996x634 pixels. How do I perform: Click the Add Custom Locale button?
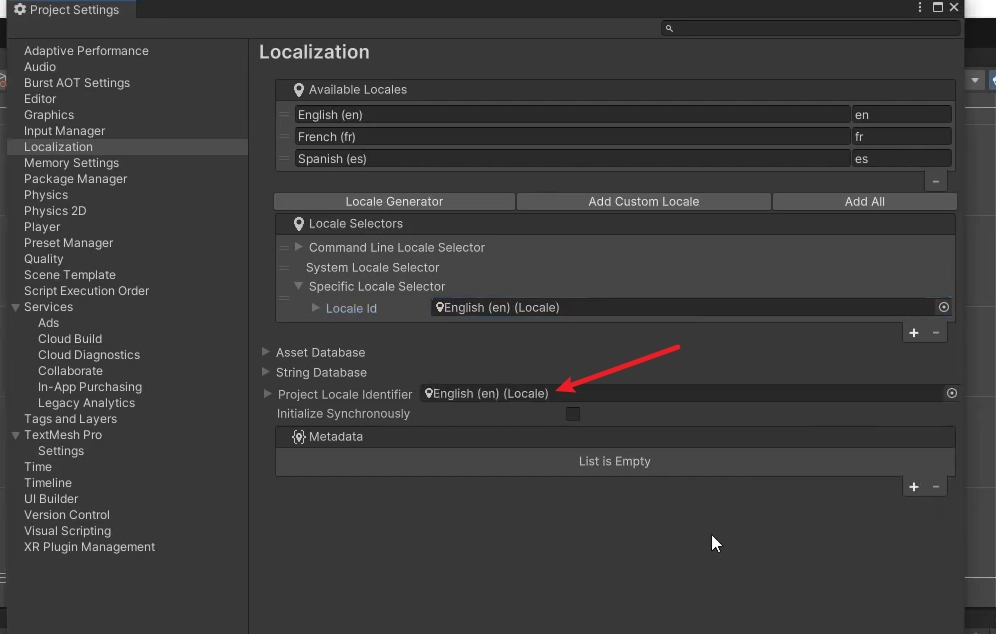[643, 201]
